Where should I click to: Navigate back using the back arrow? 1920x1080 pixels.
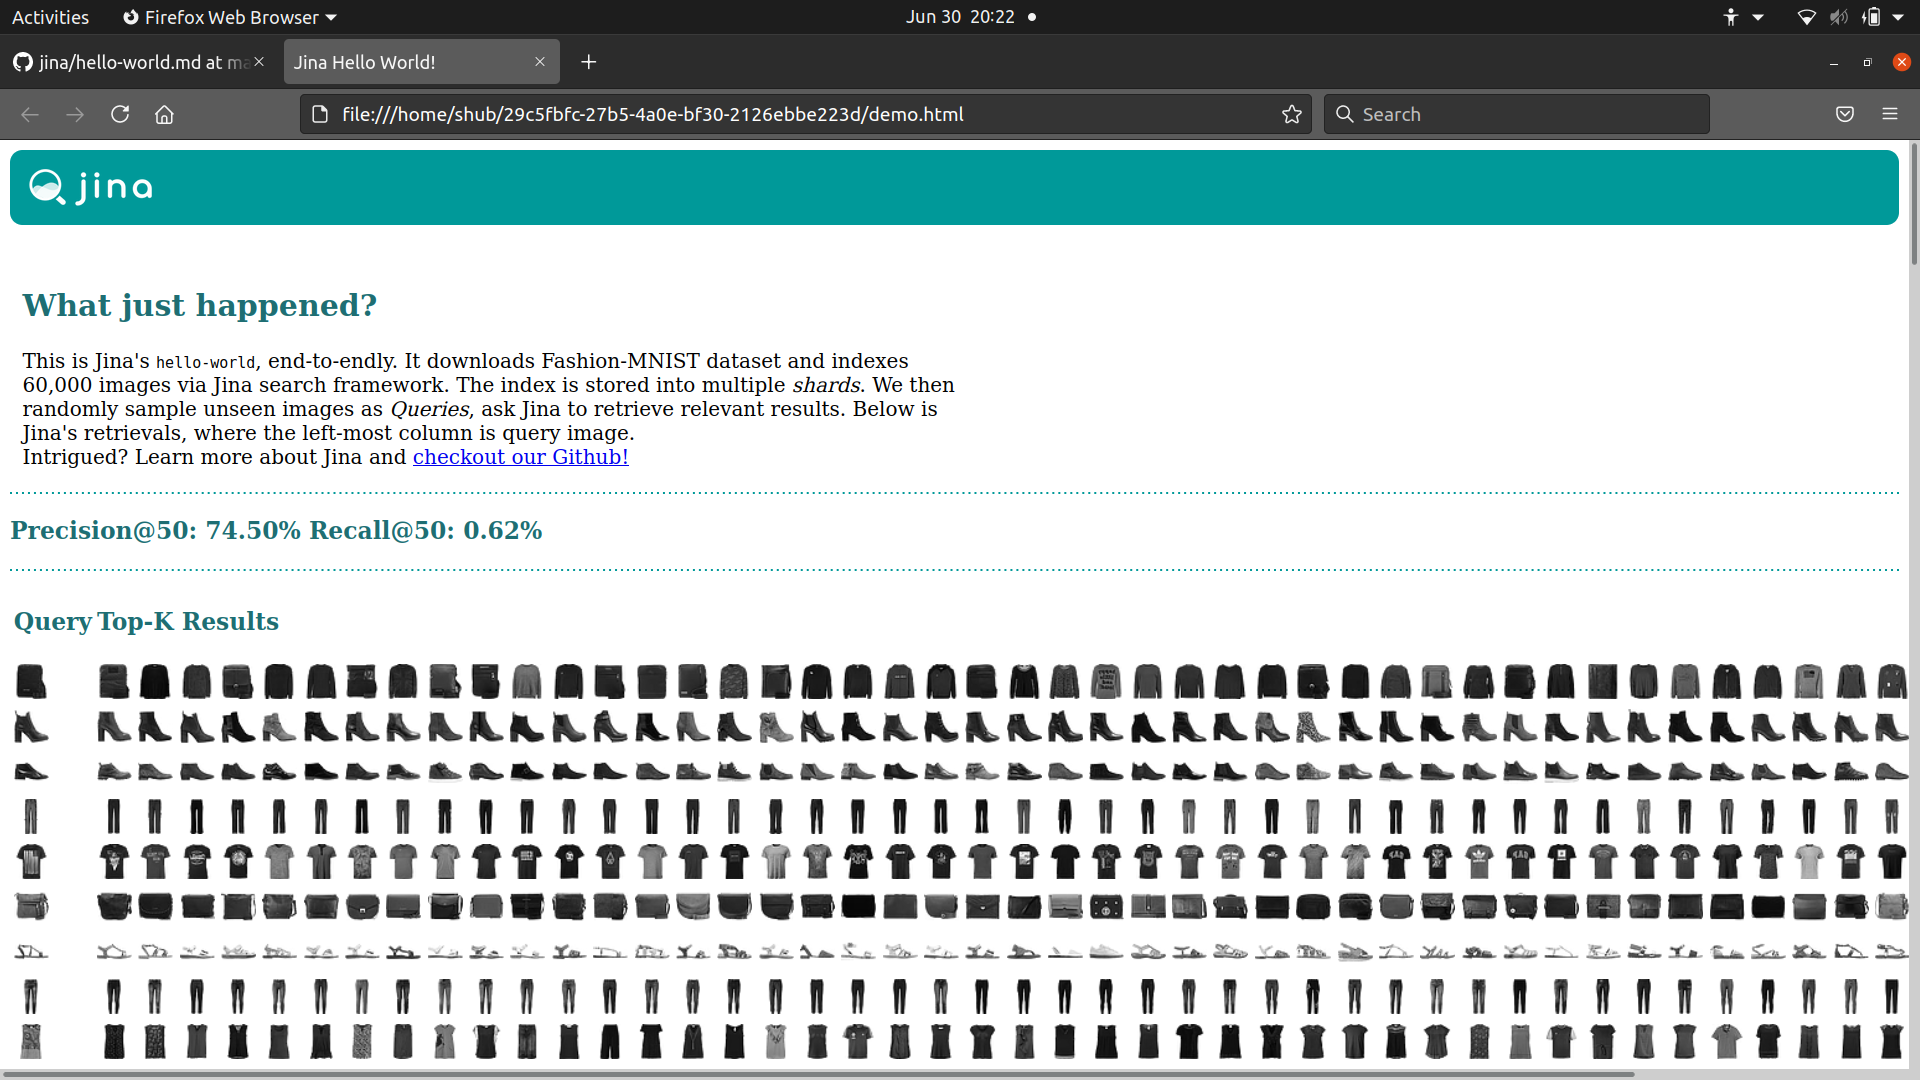pos(30,114)
